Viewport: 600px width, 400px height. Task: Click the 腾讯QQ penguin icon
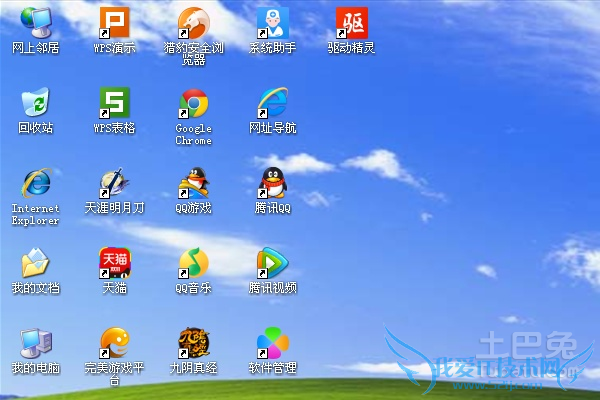tap(273, 183)
